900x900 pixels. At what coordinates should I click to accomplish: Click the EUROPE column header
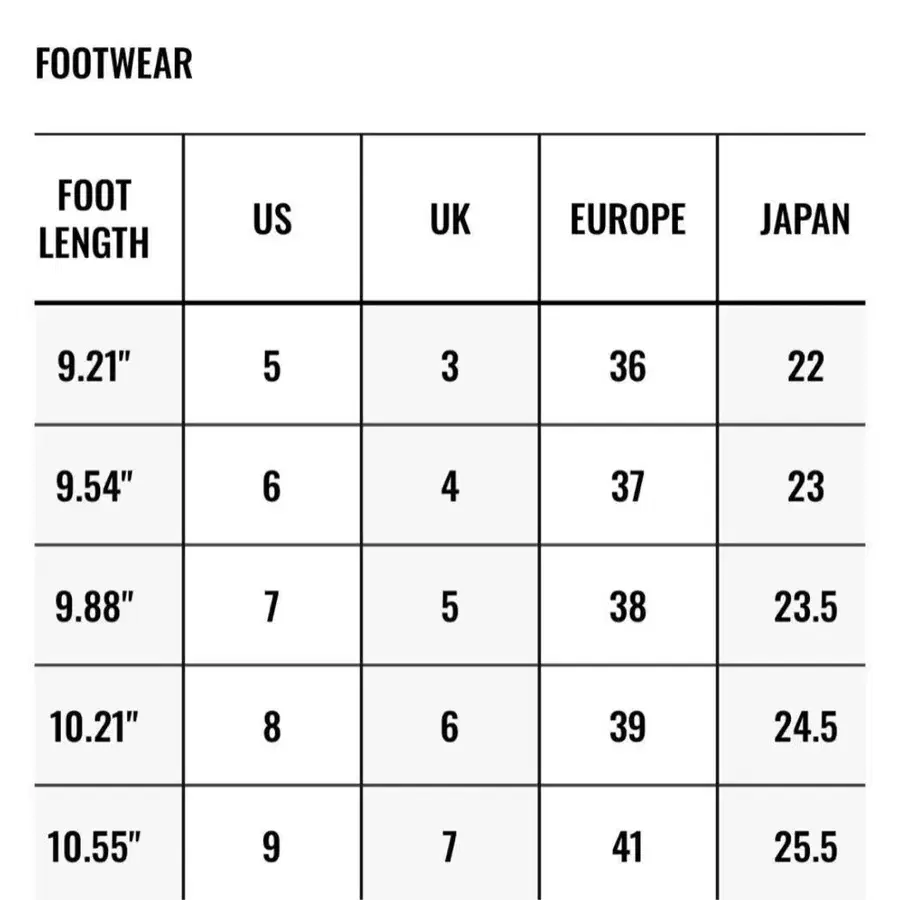click(628, 219)
